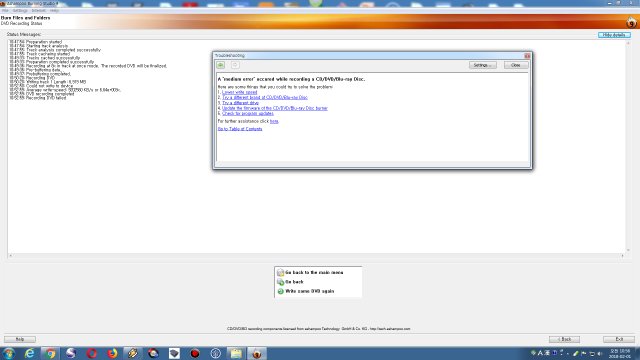Click the Exit button at bottom right

coord(619,339)
